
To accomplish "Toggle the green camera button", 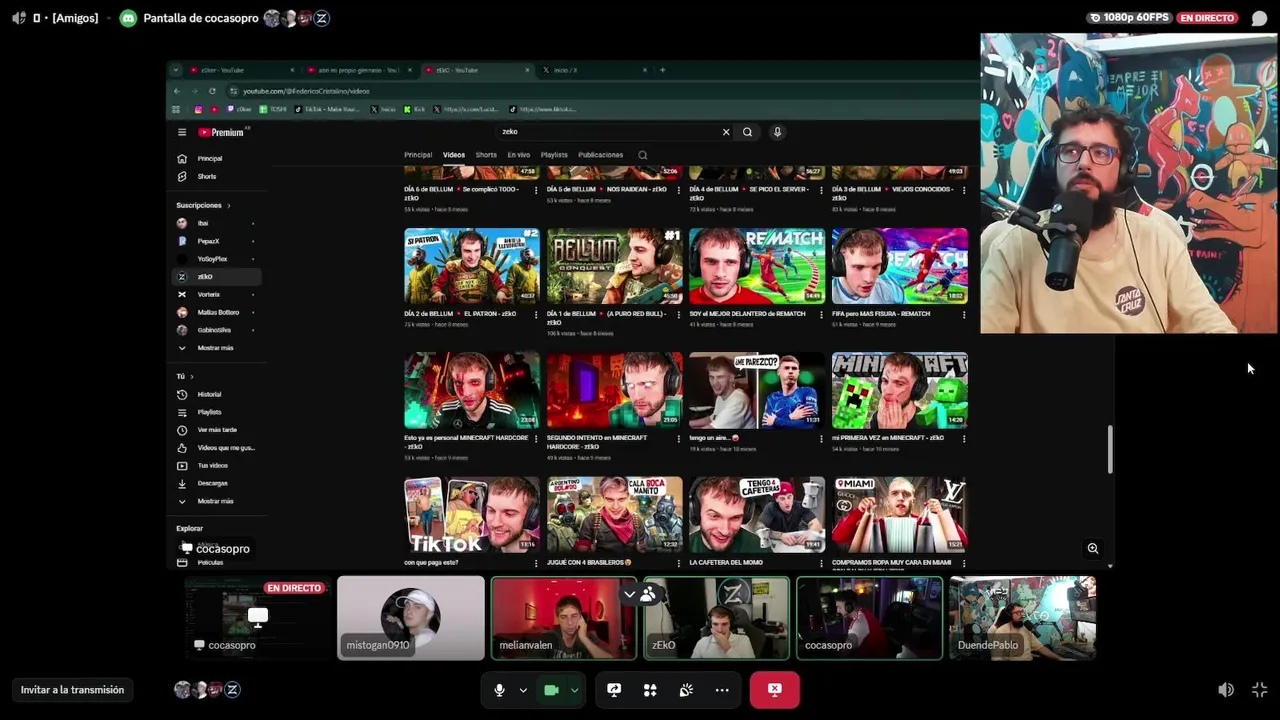I will point(550,690).
